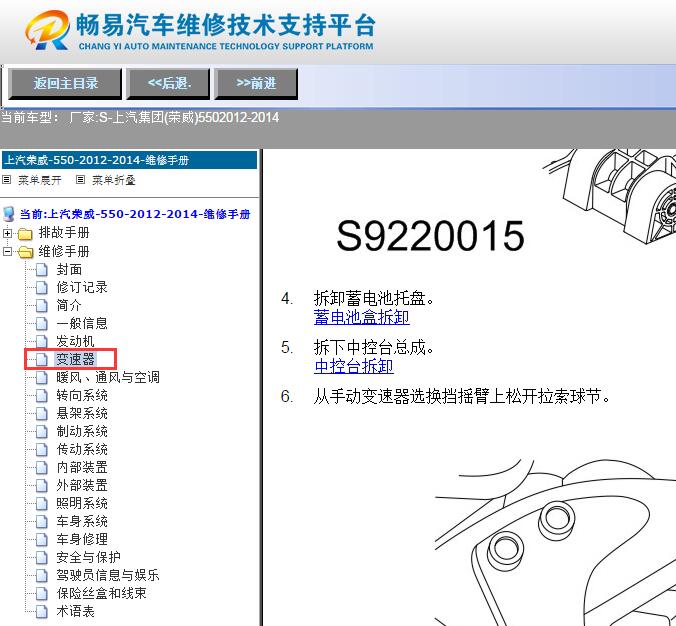
Task: Click the page icon next to 外部装置
Action: point(41,486)
